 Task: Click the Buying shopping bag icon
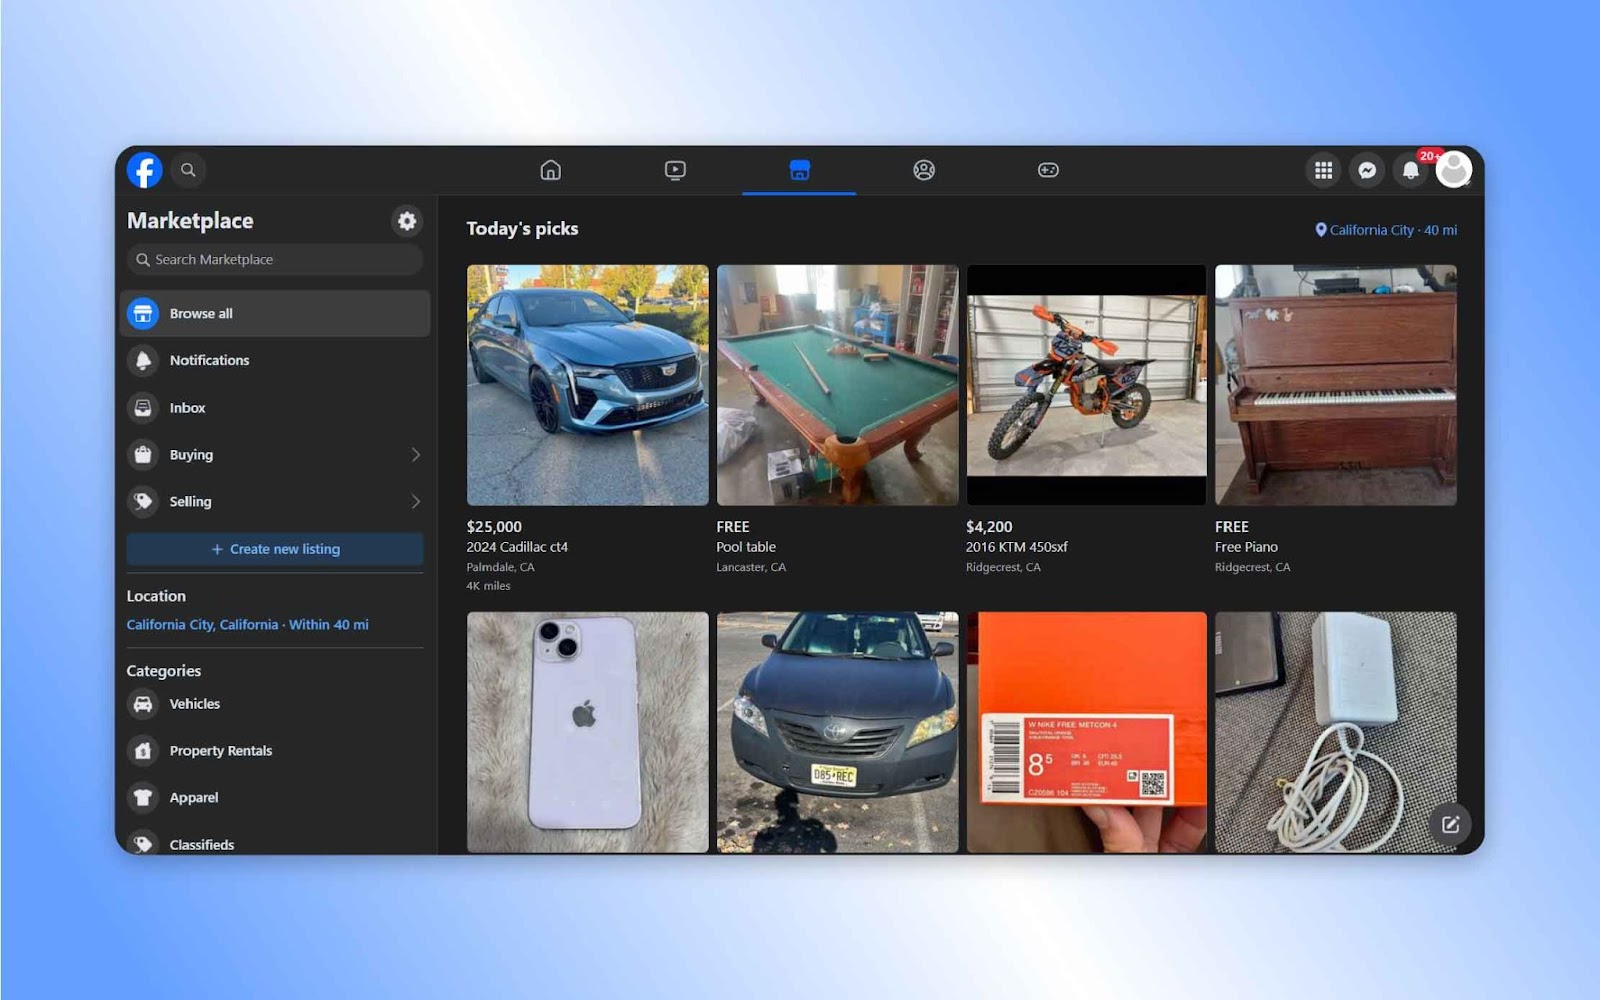pos(143,454)
